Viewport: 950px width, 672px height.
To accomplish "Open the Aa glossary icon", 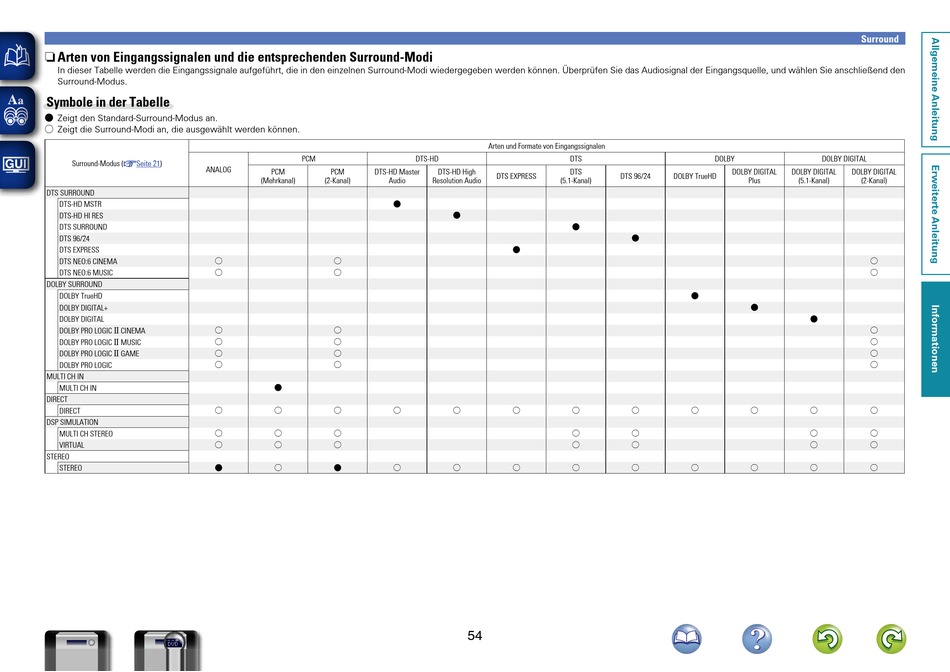I will tap(17, 110).
